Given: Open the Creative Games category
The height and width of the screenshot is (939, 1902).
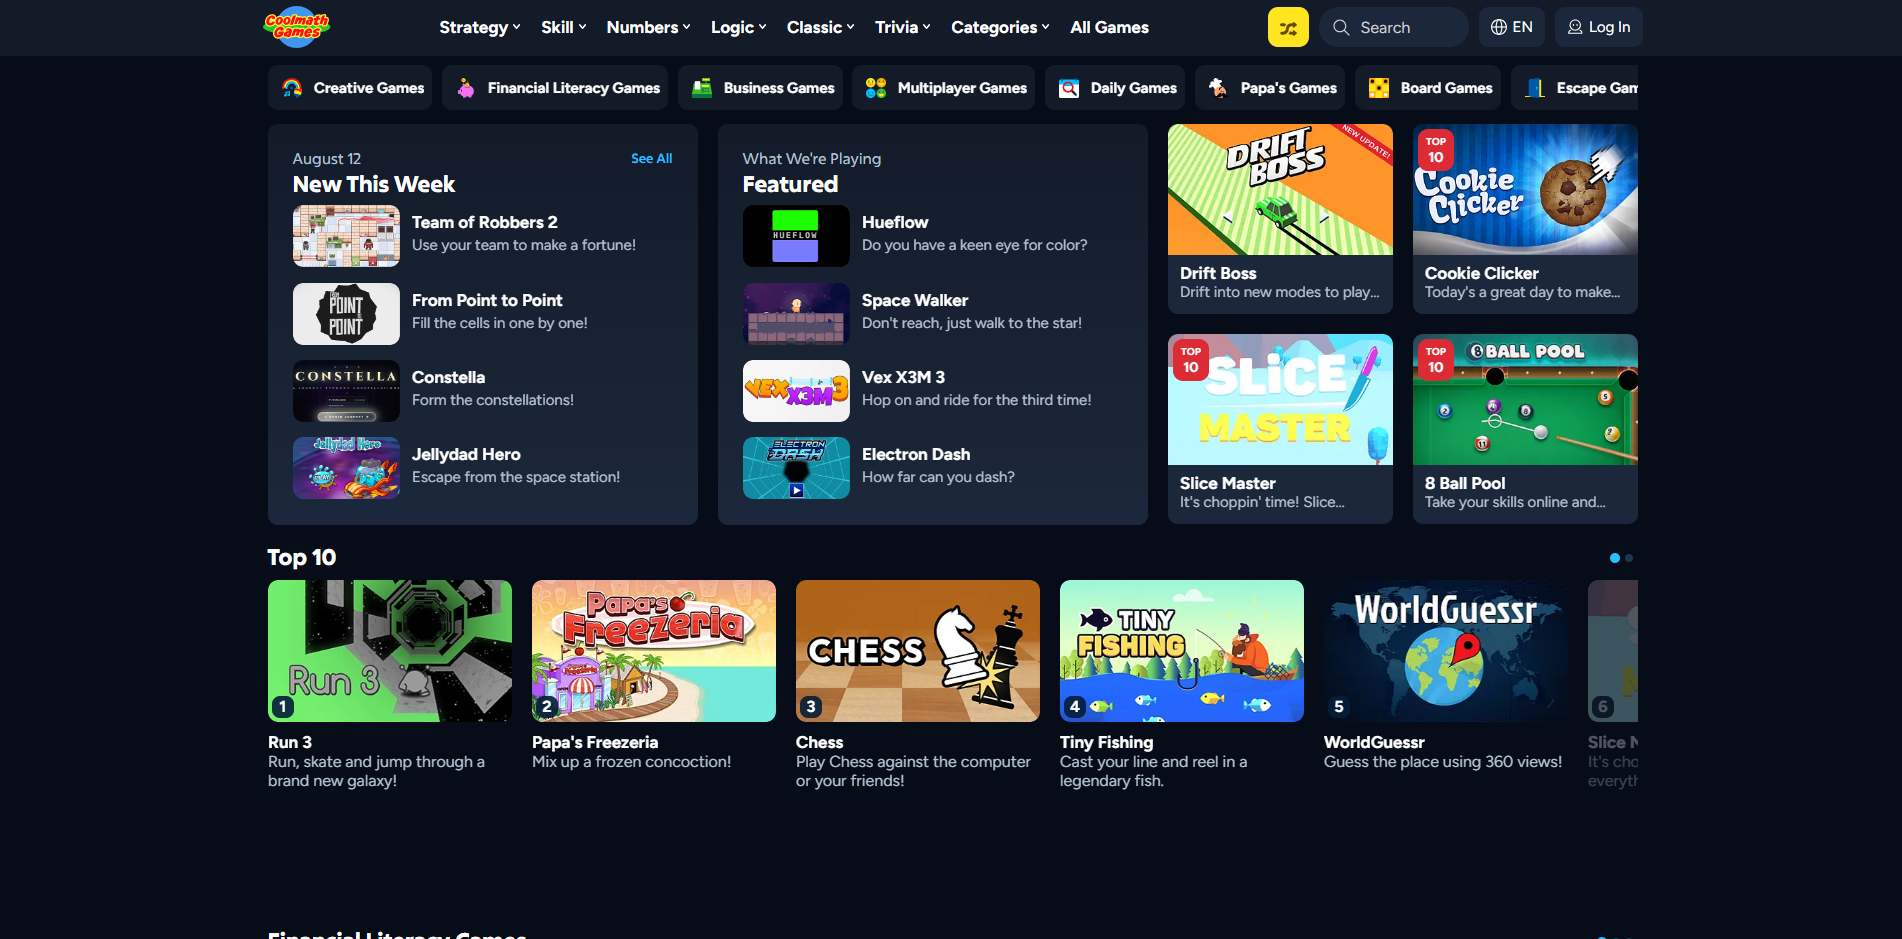Looking at the screenshot, I should click(x=350, y=88).
